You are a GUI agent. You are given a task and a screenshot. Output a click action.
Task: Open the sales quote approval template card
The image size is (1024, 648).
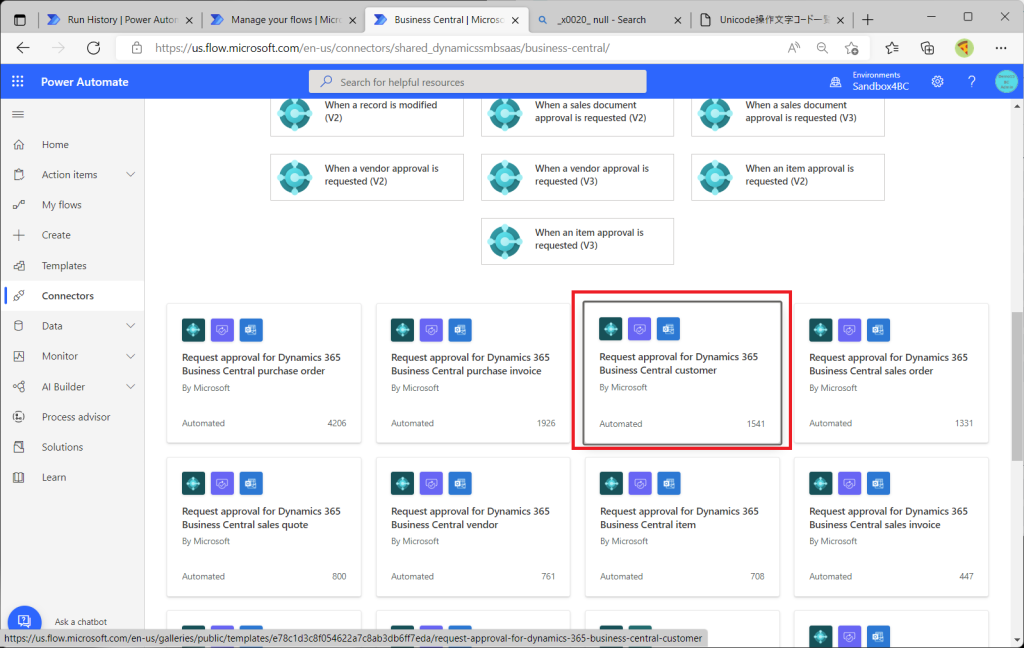coord(264,526)
